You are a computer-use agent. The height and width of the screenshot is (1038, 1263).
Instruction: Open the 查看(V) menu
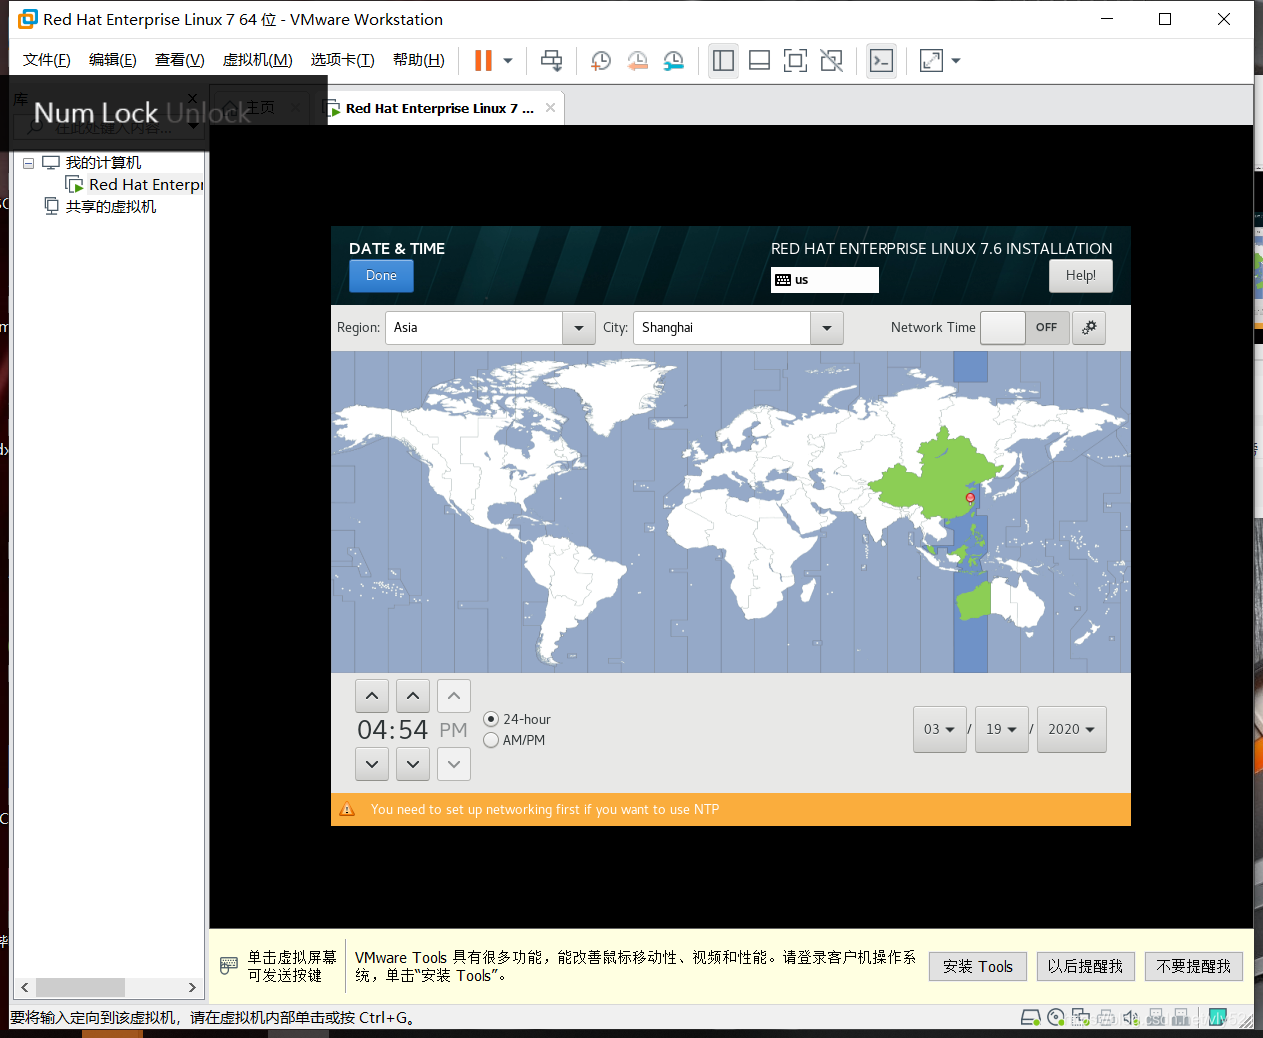click(x=179, y=60)
